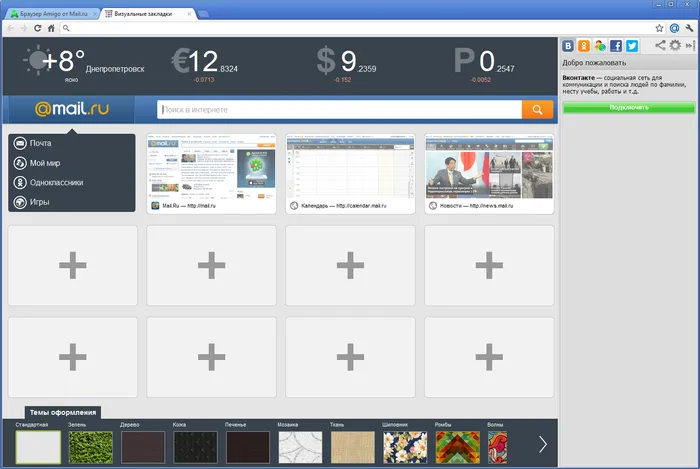This screenshot has width=700, height=469.
Task: Select the Шиповник floral theme
Action: coord(405,447)
